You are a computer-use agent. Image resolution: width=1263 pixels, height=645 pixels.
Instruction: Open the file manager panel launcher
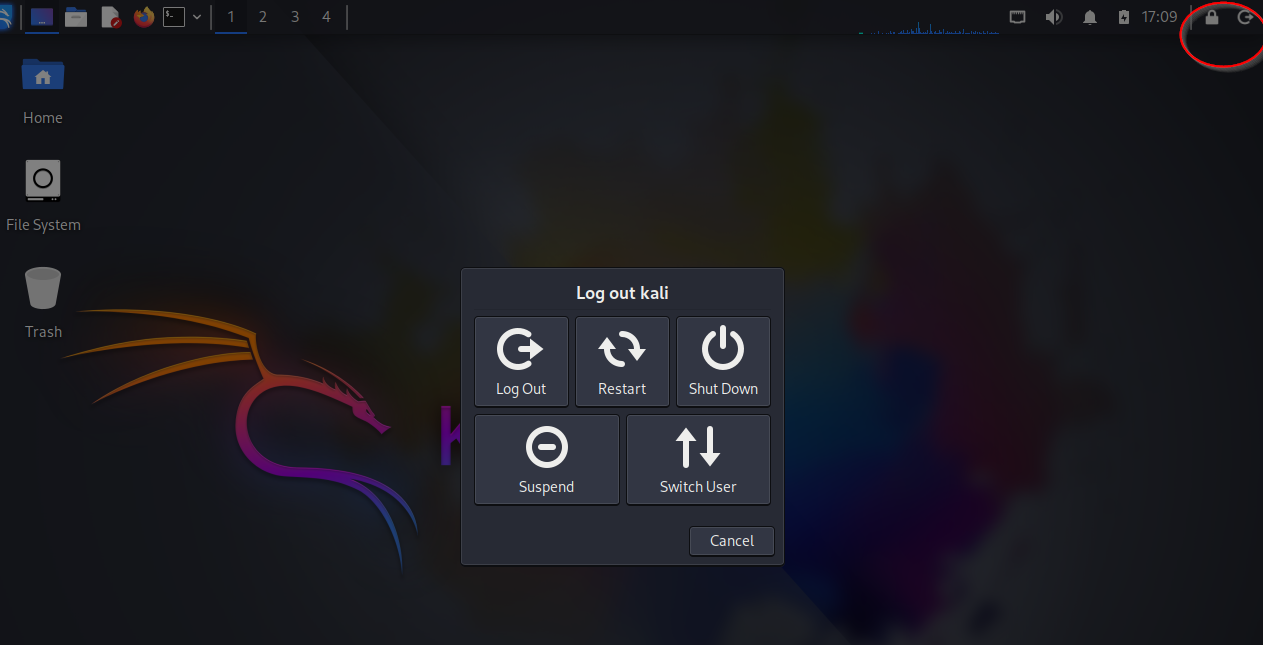75,17
